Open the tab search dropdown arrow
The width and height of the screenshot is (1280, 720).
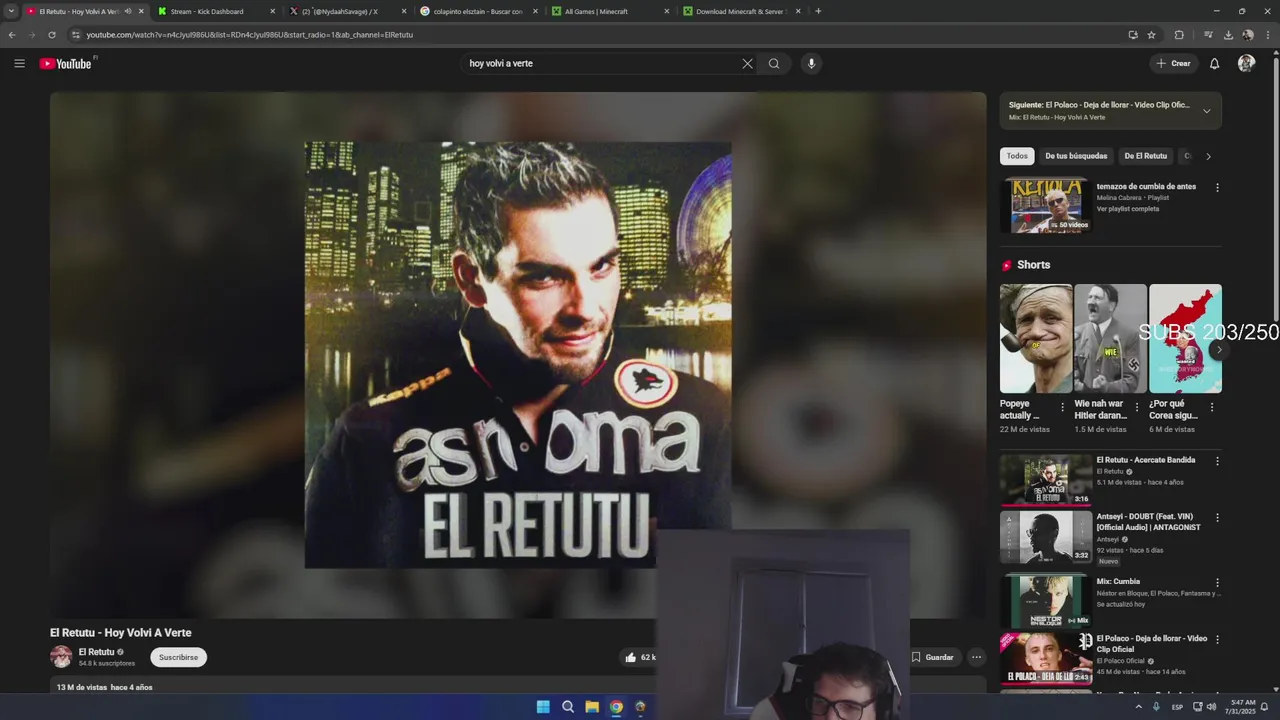(11, 11)
